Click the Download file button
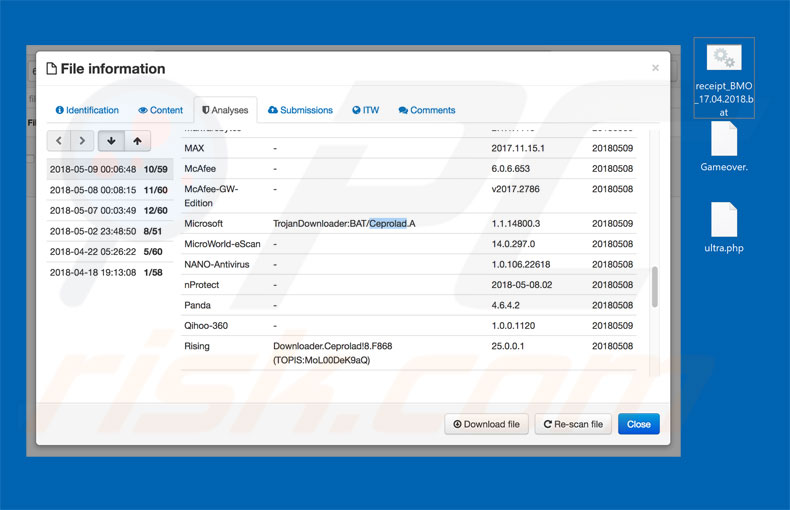Viewport: 790px width, 510px height. [486, 424]
